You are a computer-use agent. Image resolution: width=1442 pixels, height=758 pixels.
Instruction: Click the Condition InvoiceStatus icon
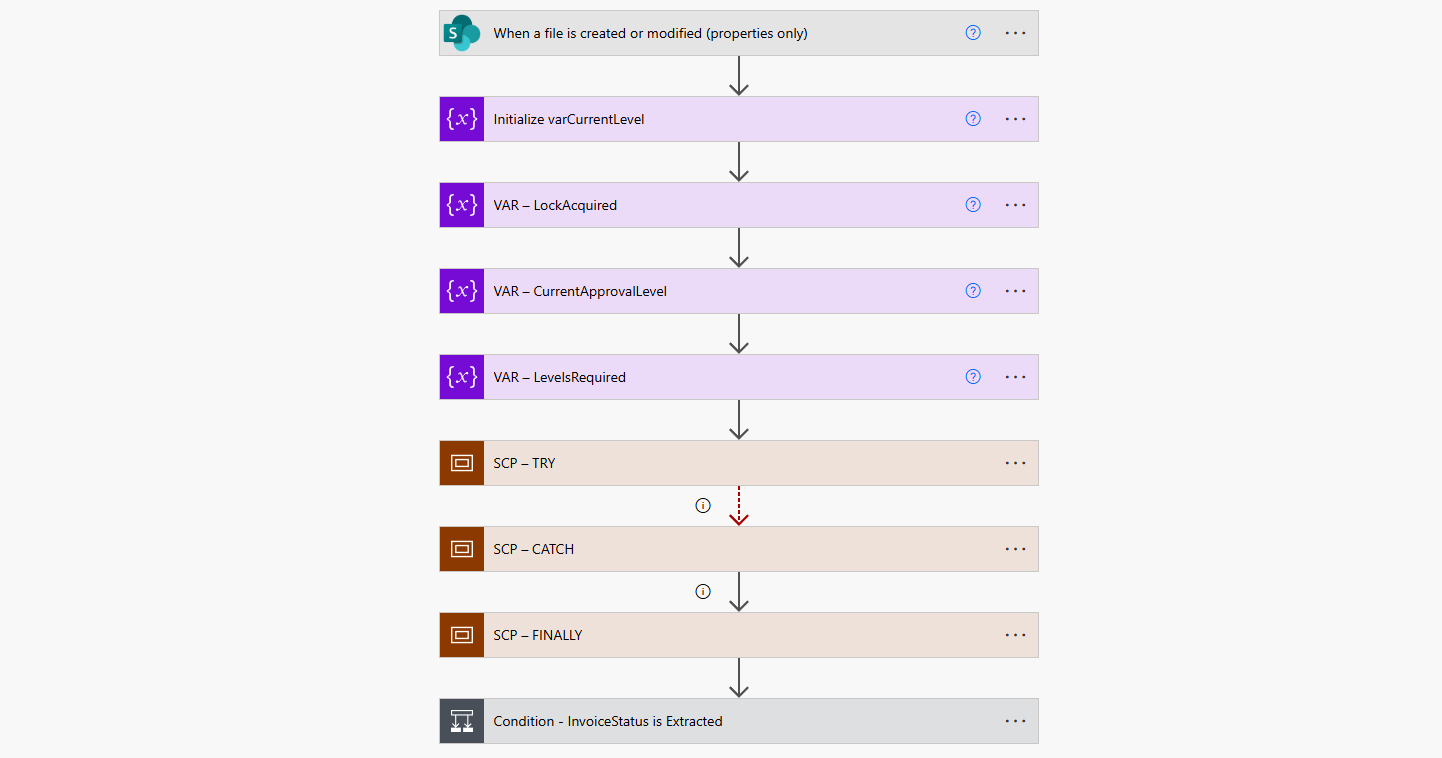(462, 721)
